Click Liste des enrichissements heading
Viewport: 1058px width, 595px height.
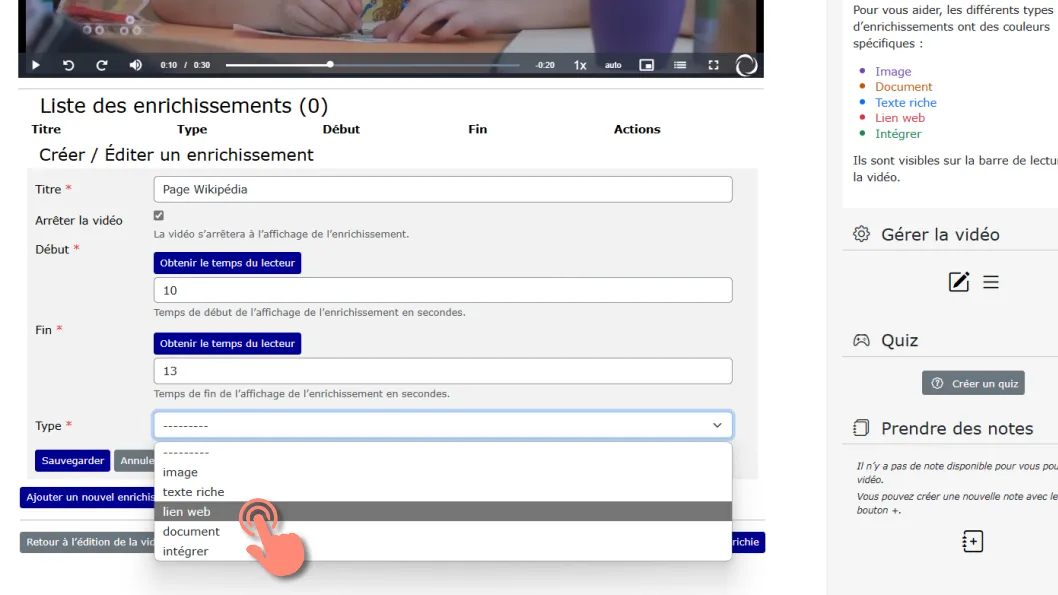(184, 106)
